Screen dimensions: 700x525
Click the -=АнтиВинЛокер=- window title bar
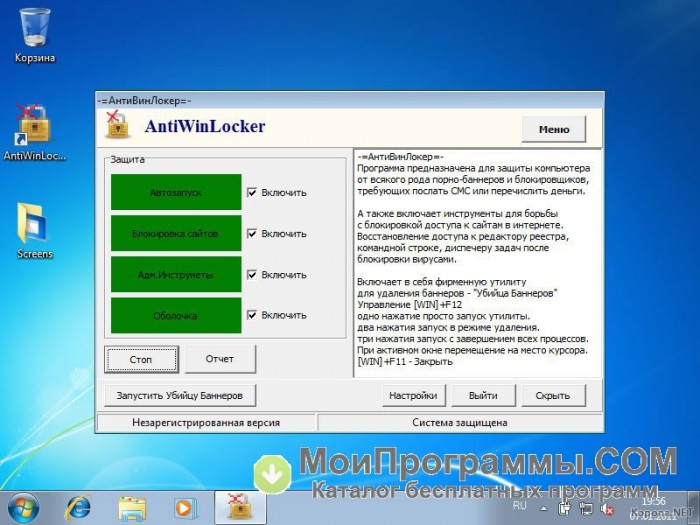[x=350, y=101]
